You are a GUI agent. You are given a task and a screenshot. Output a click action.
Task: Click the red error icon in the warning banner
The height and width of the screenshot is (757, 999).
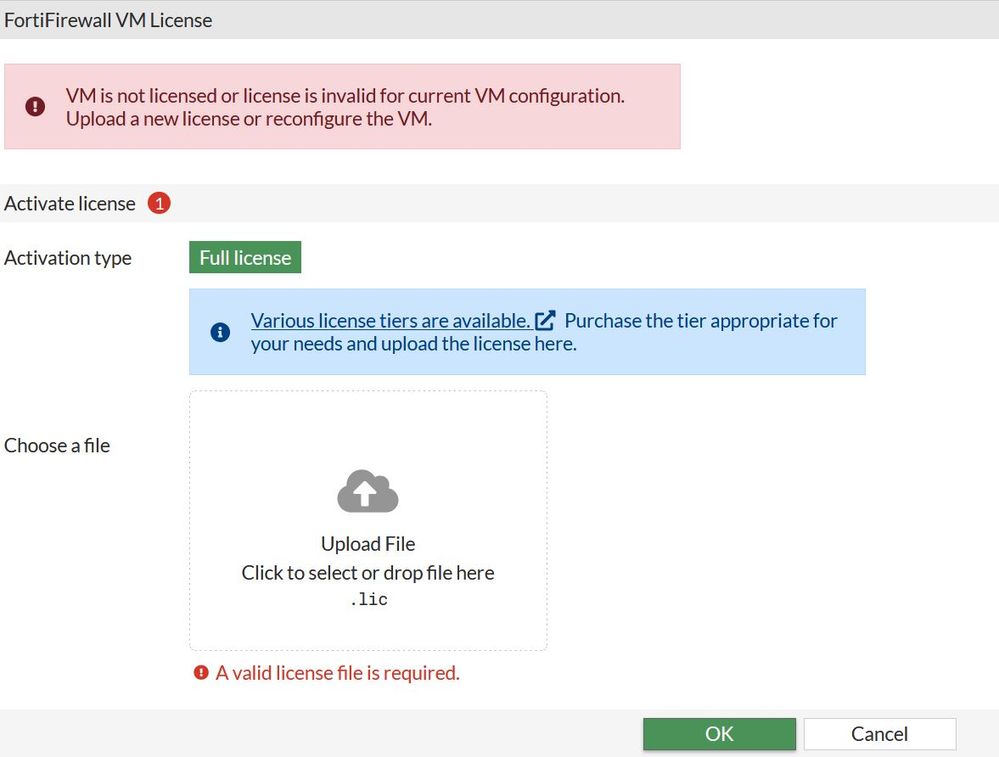(35, 106)
